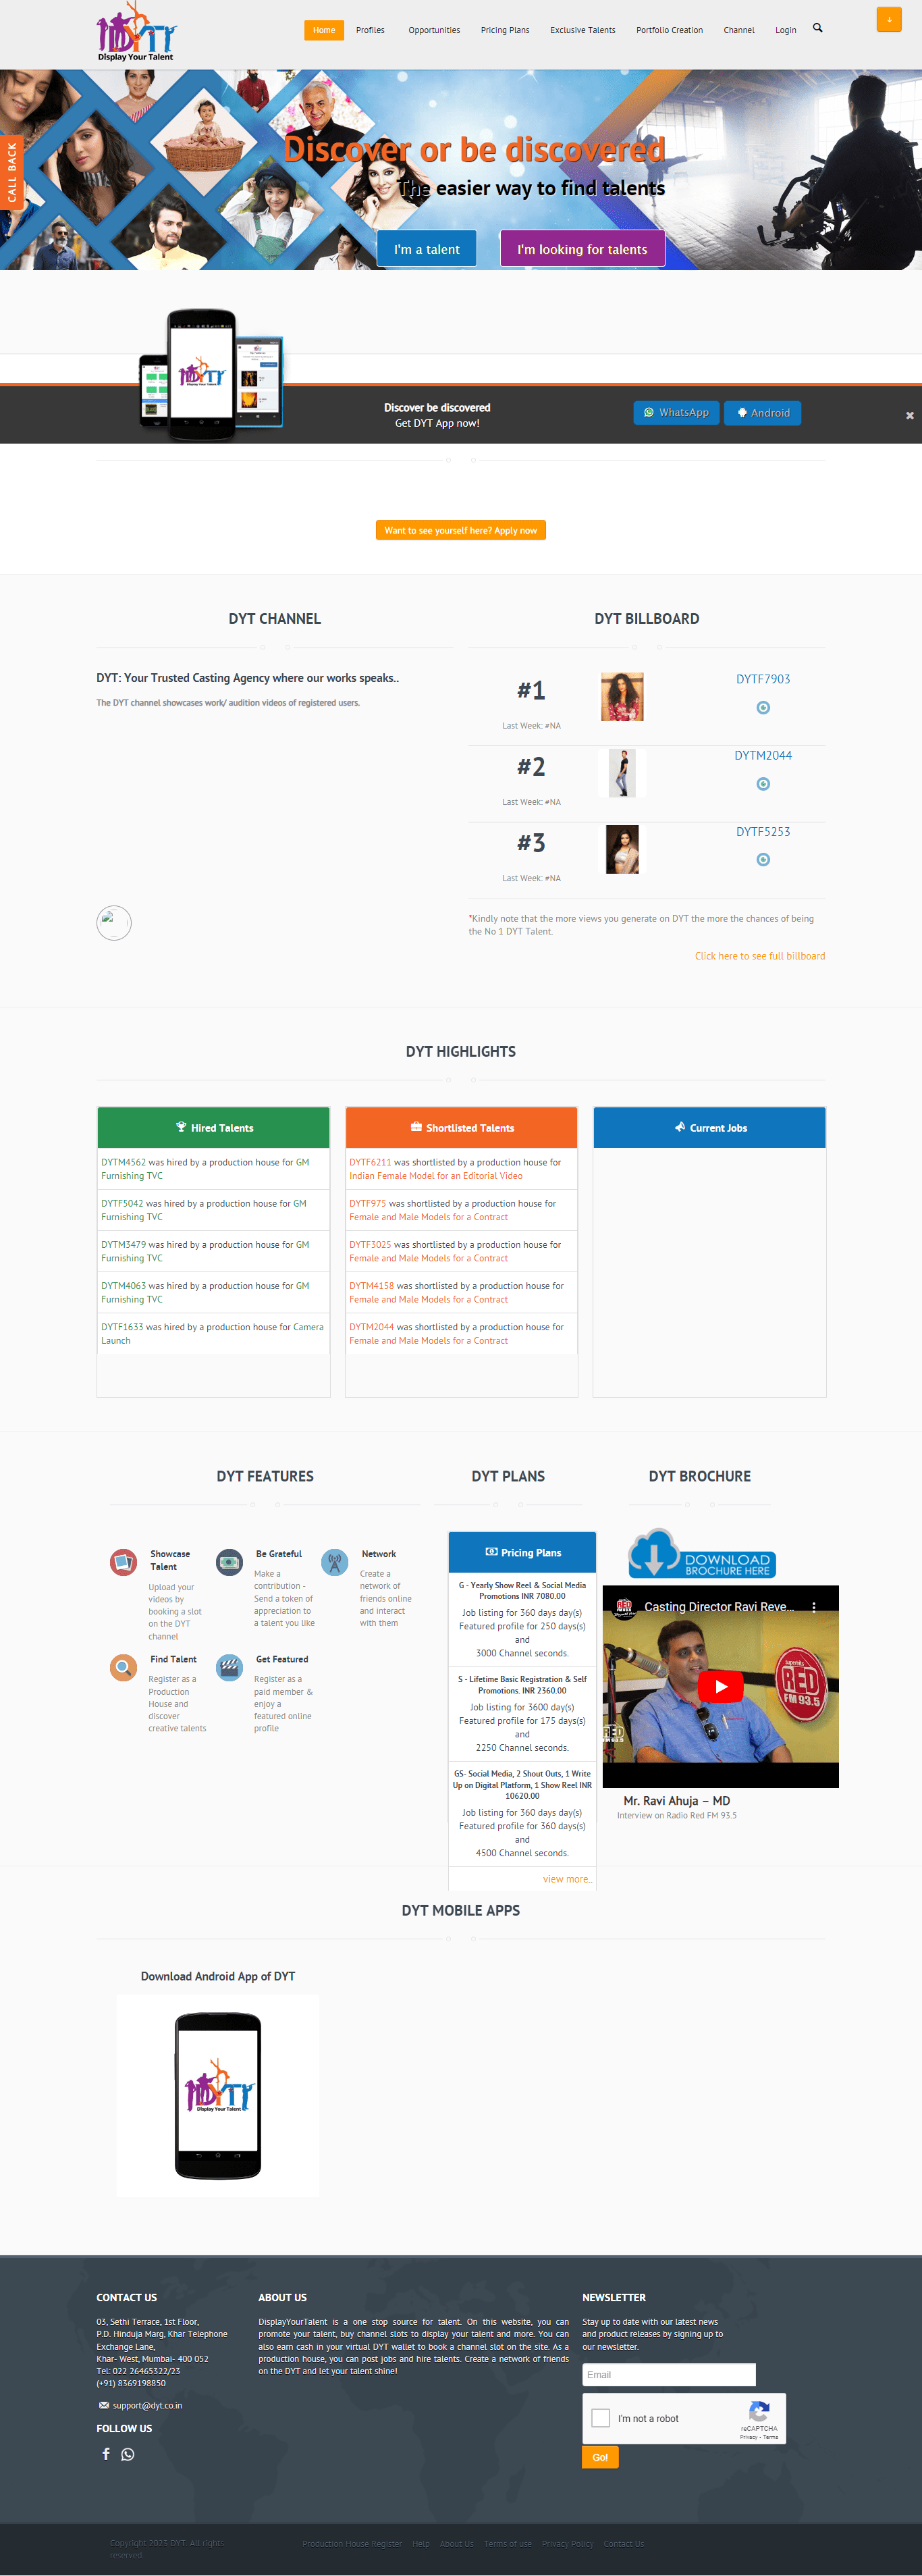This screenshot has height=2576, width=922.
Task: Open the DYTM4562 hired talent link
Action: click(x=123, y=1162)
